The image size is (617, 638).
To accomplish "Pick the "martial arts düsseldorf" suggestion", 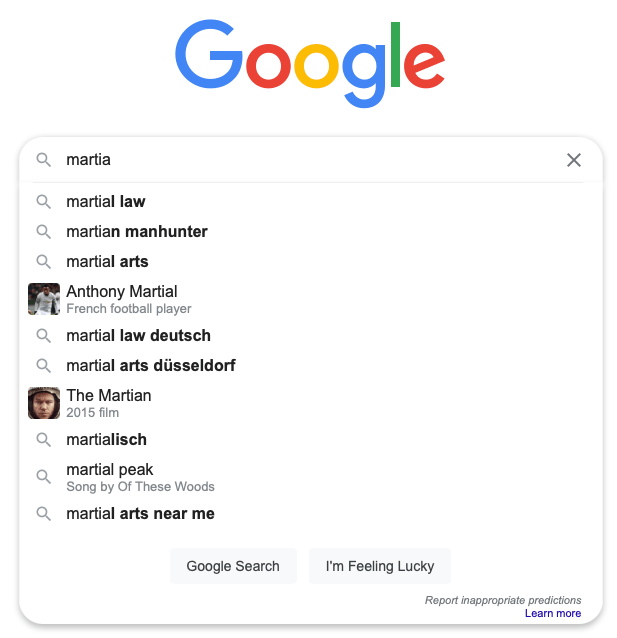I will point(151,366).
